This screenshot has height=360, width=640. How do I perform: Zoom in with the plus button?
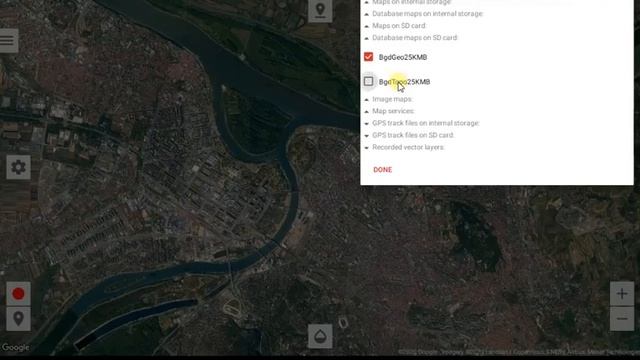click(x=622, y=293)
